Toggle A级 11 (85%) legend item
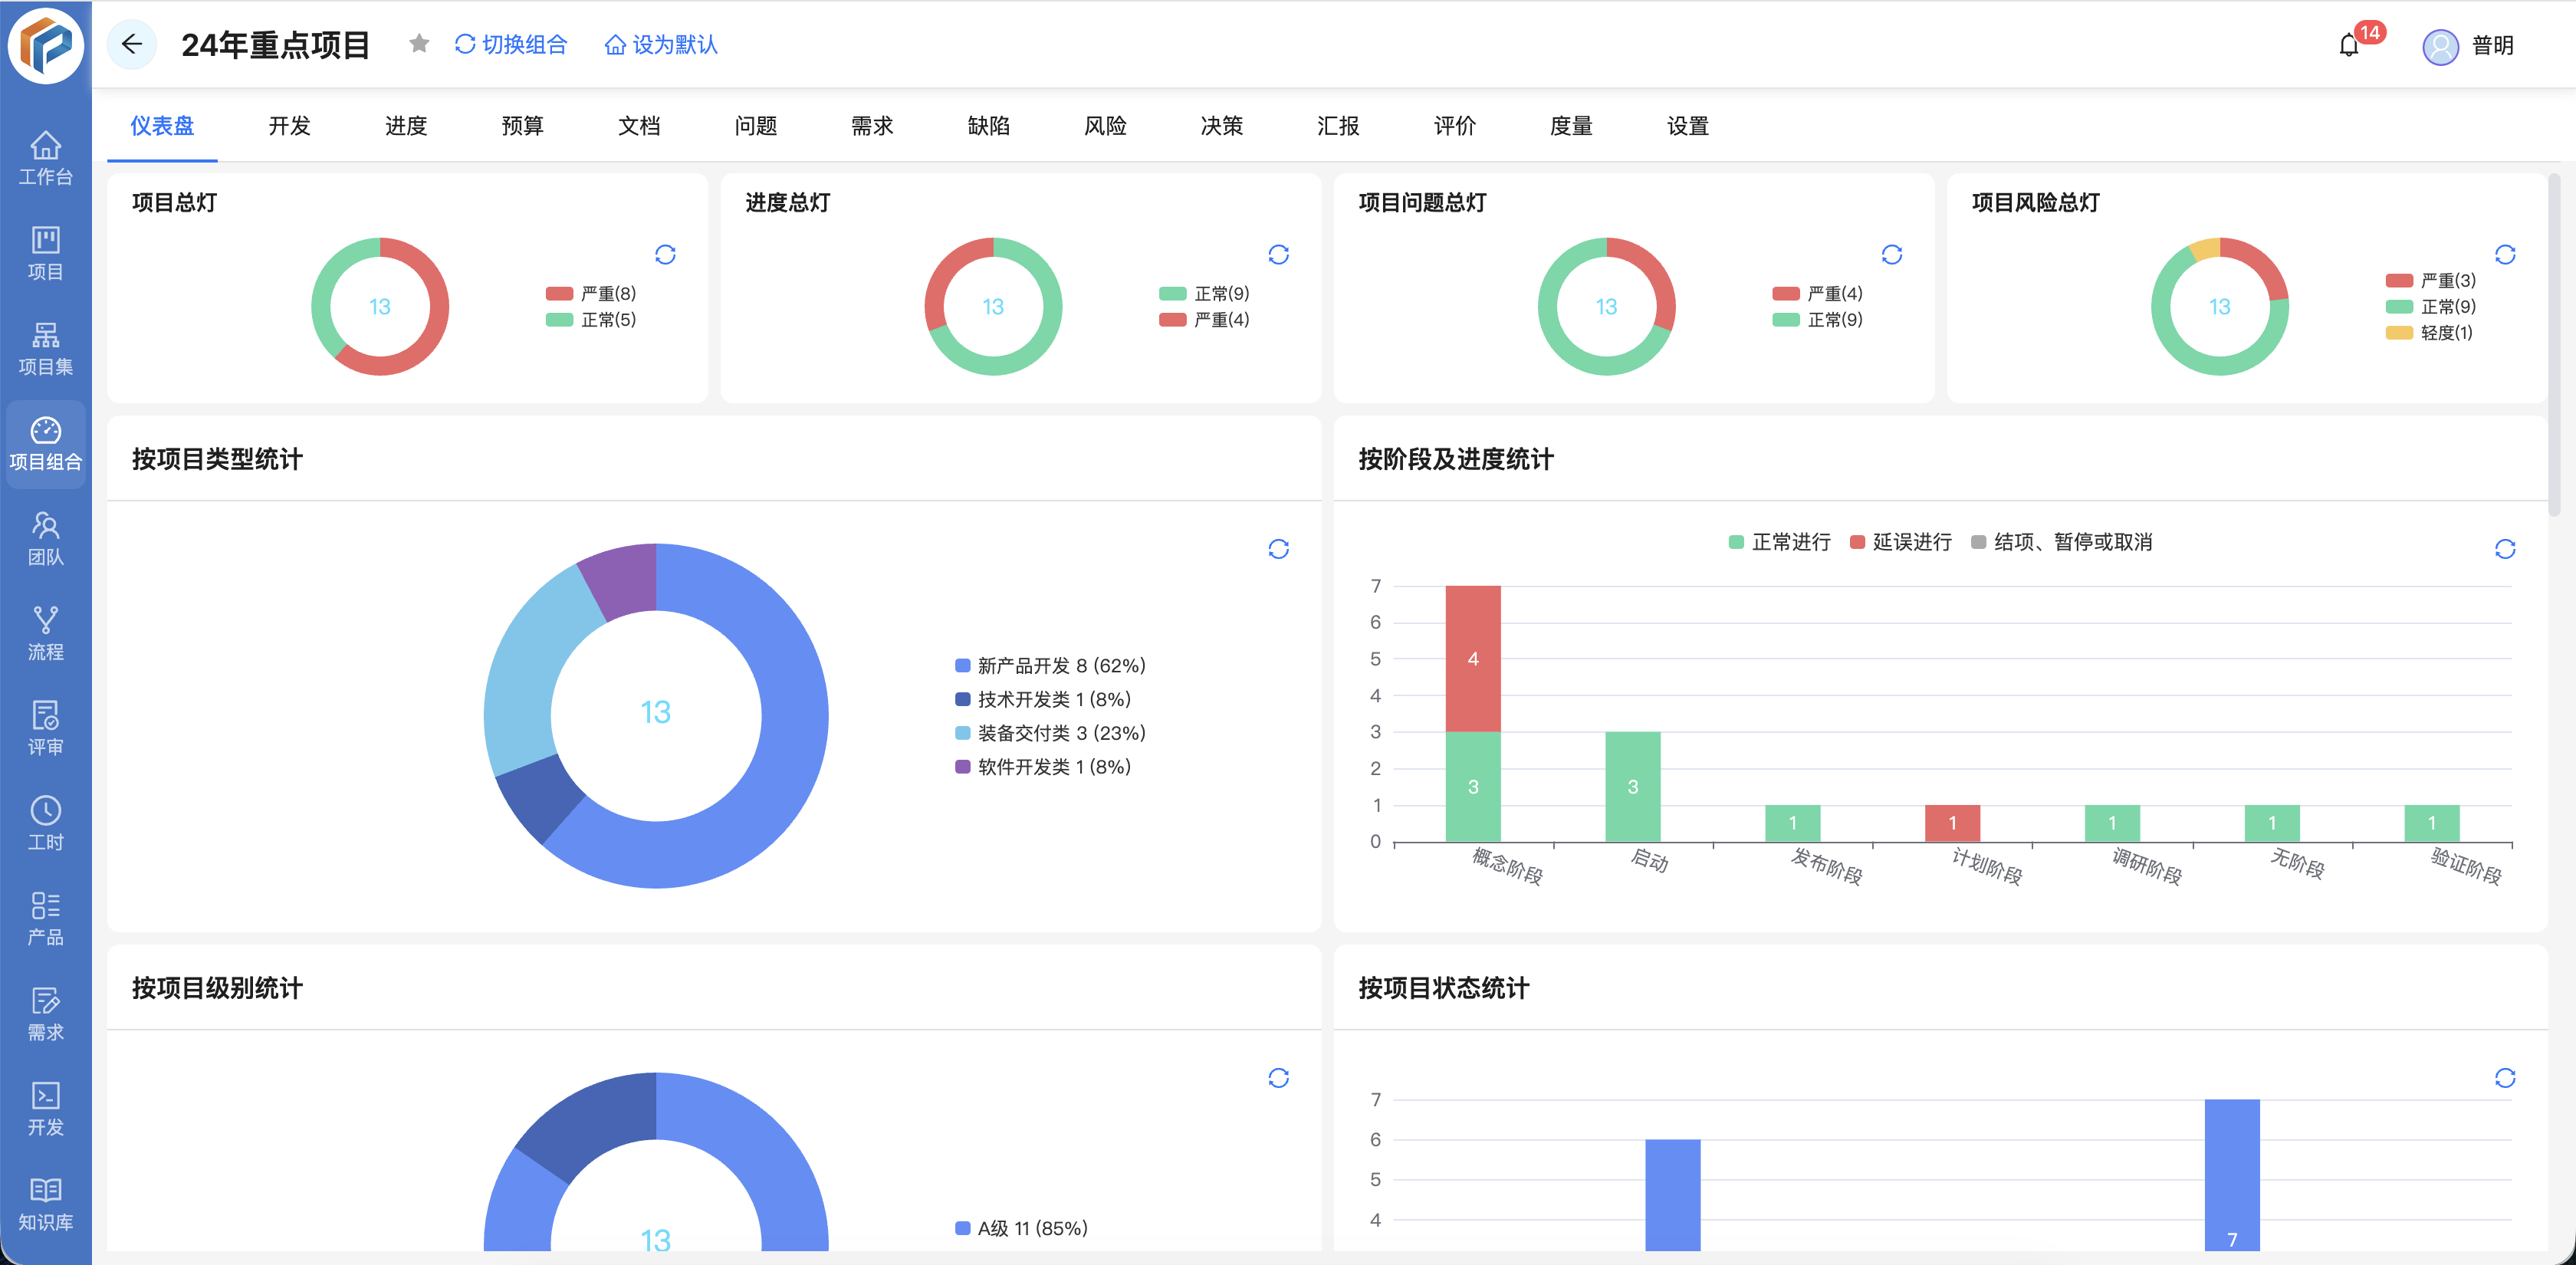This screenshot has width=2576, height=1265. click(x=1021, y=1228)
